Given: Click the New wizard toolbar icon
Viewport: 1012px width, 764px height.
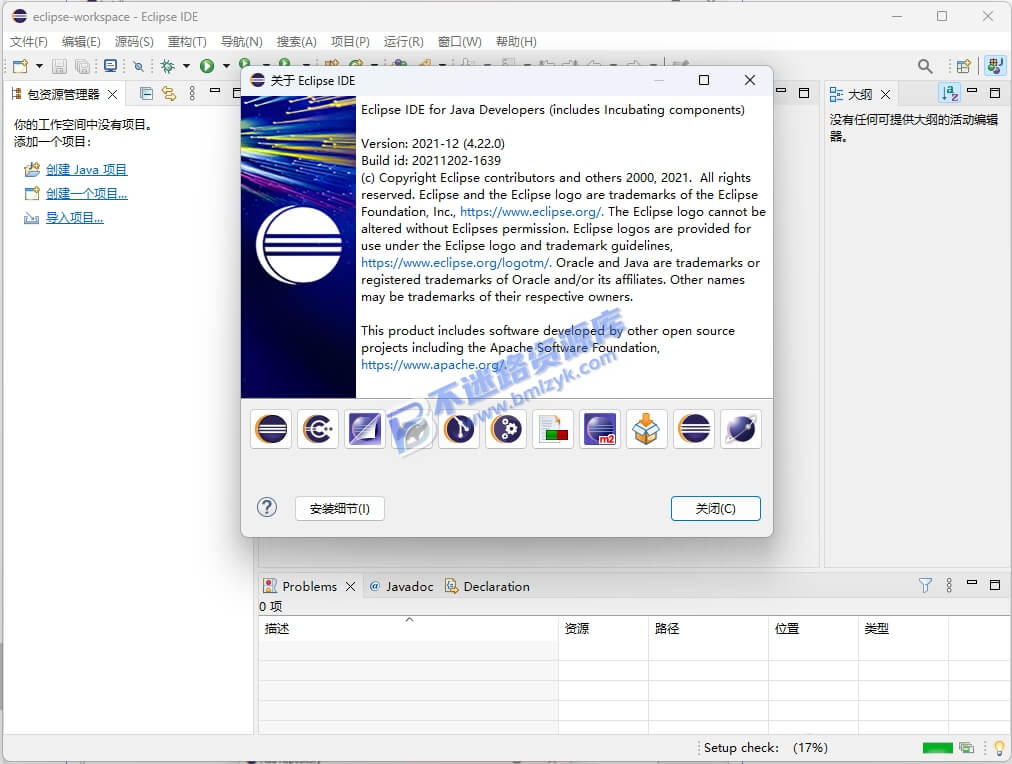Looking at the screenshot, I should (20, 66).
